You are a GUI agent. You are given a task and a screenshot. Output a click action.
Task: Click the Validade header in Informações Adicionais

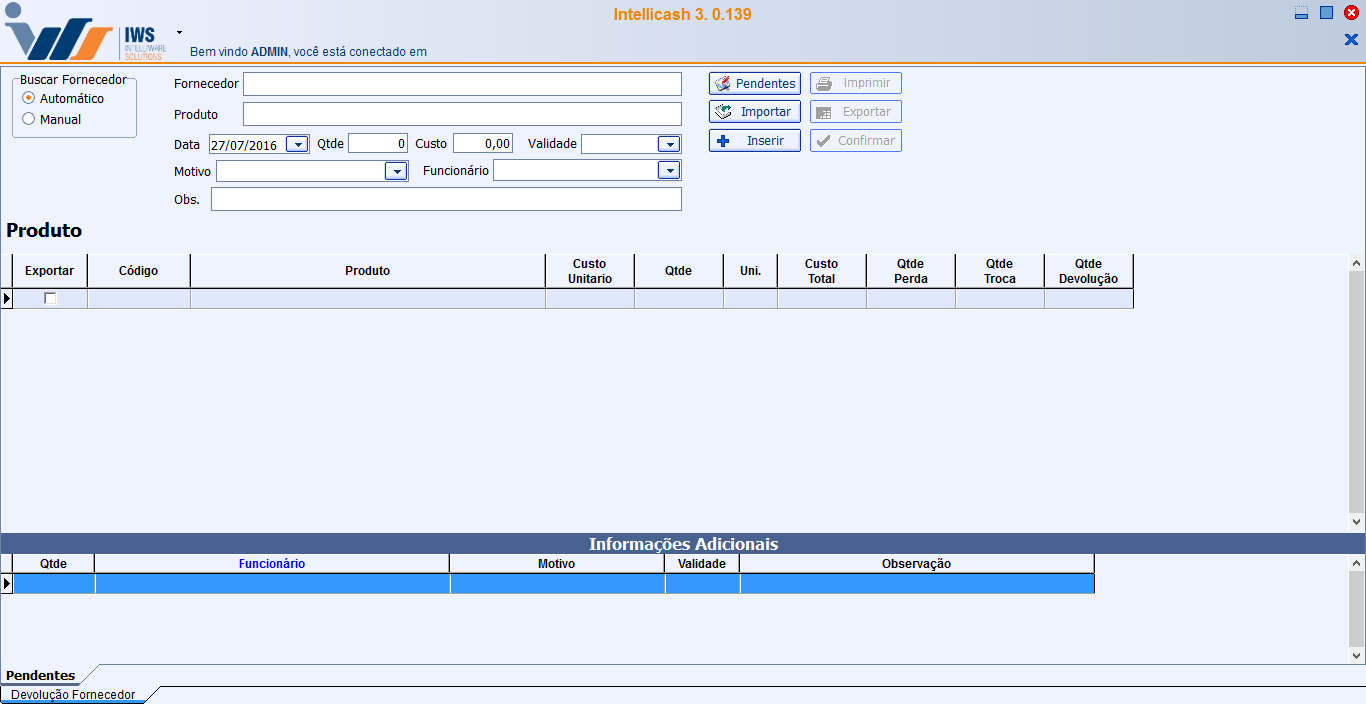702,564
